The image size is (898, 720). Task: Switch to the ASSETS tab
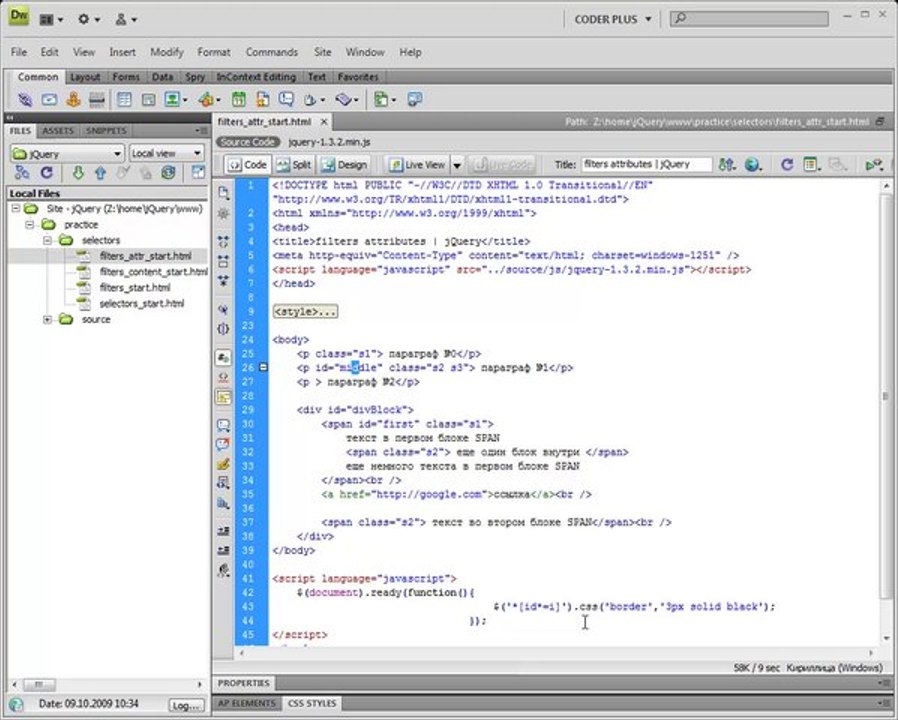(x=58, y=131)
